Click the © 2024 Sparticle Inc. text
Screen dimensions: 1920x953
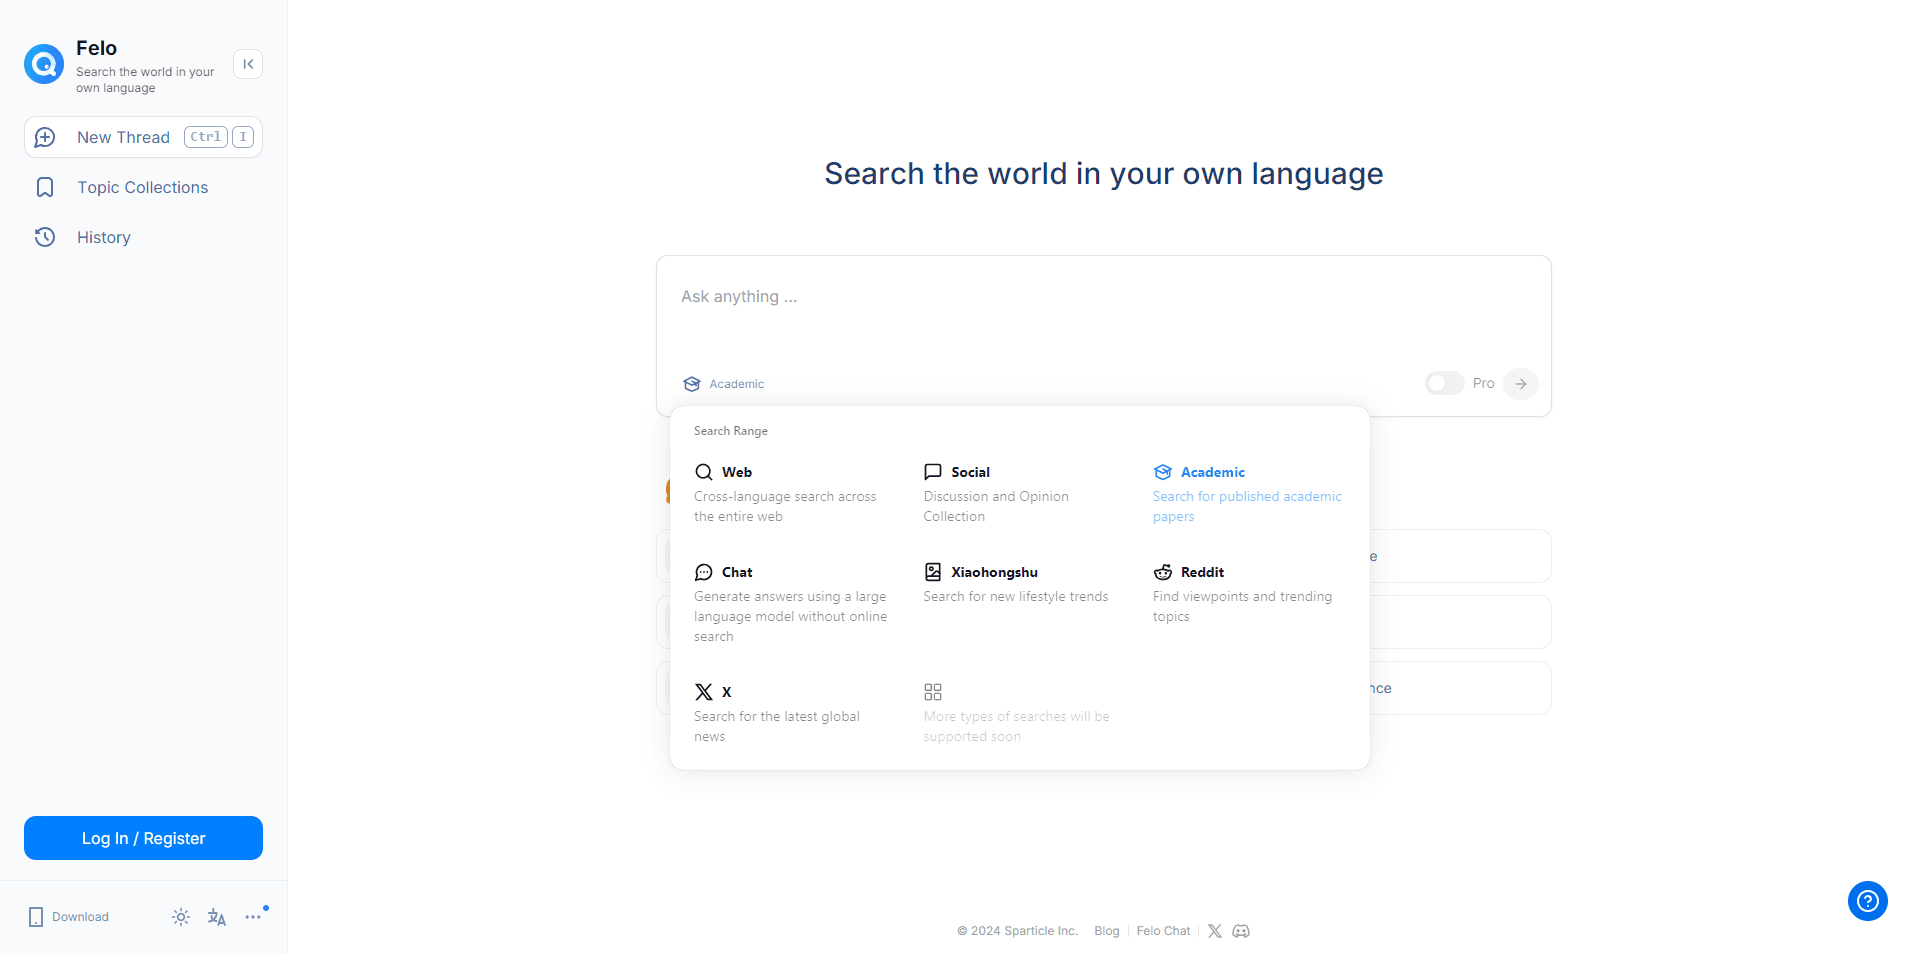[1017, 931]
